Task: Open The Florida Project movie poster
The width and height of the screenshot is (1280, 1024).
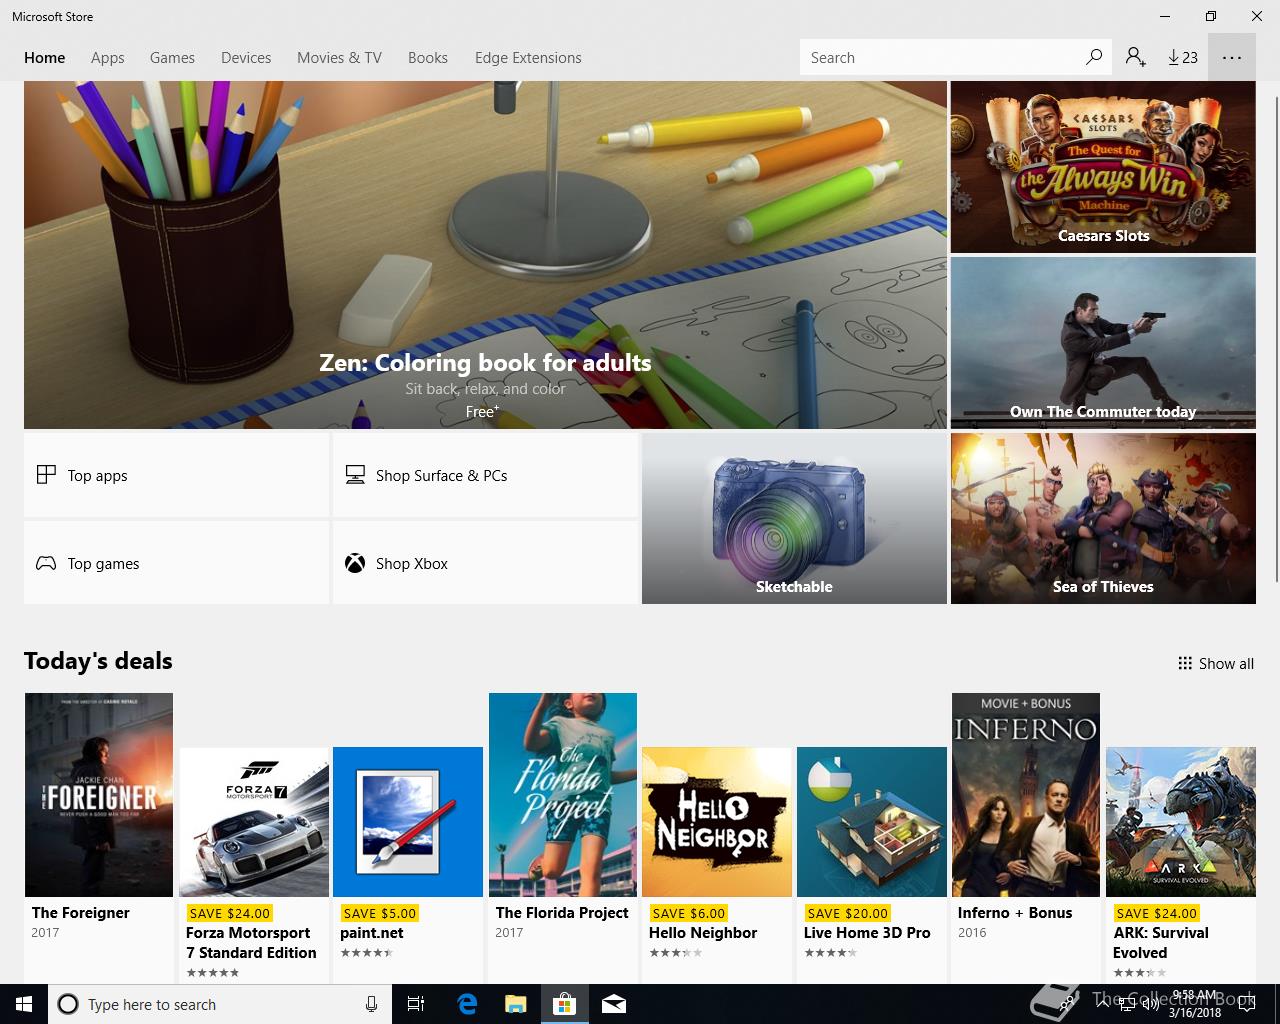Action: (x=563, y=794)
